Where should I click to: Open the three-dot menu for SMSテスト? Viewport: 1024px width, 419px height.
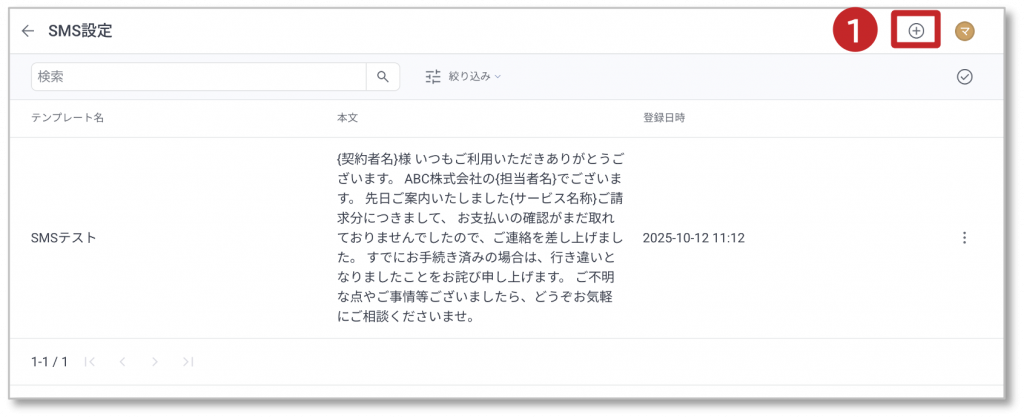[x=964, y=238]
